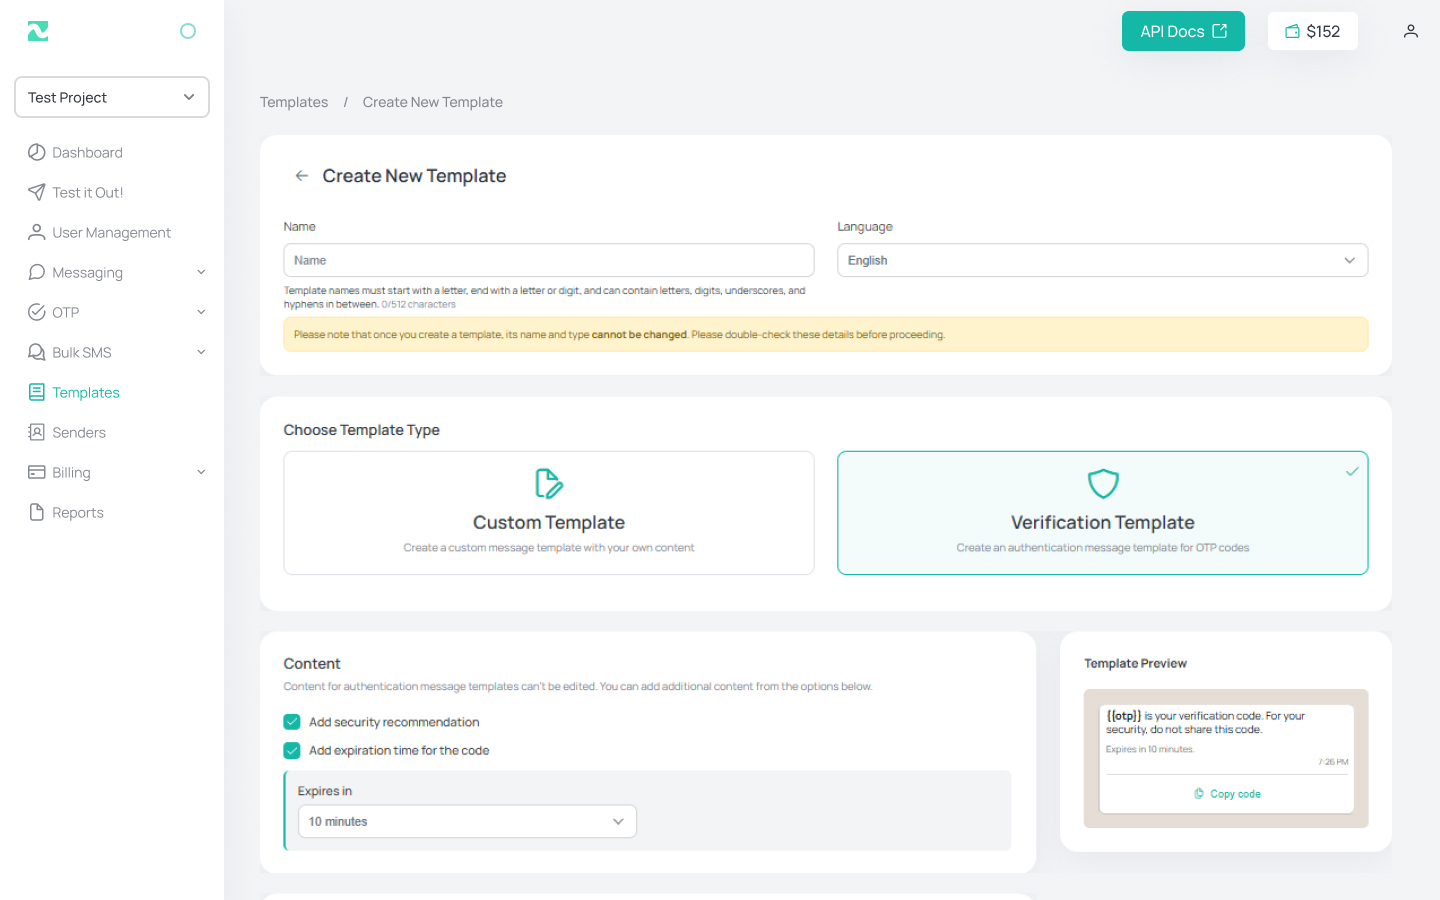Click the Dashboard pie chart icon
The width and height of the screenshot is (1440, 900).
click(x=37, y=152)
